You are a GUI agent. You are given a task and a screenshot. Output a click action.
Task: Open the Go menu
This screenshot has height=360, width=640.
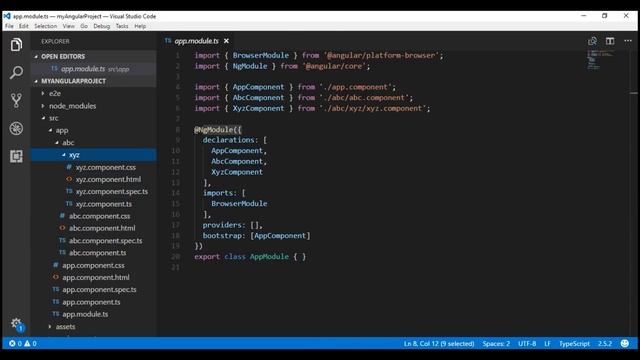84,26
